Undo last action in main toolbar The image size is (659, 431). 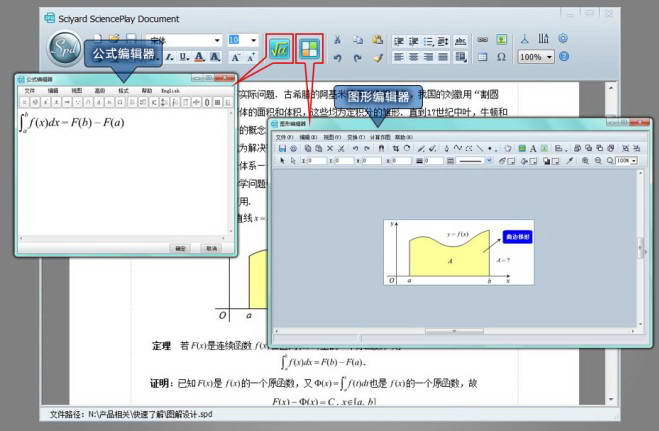[x=337, y=58]
